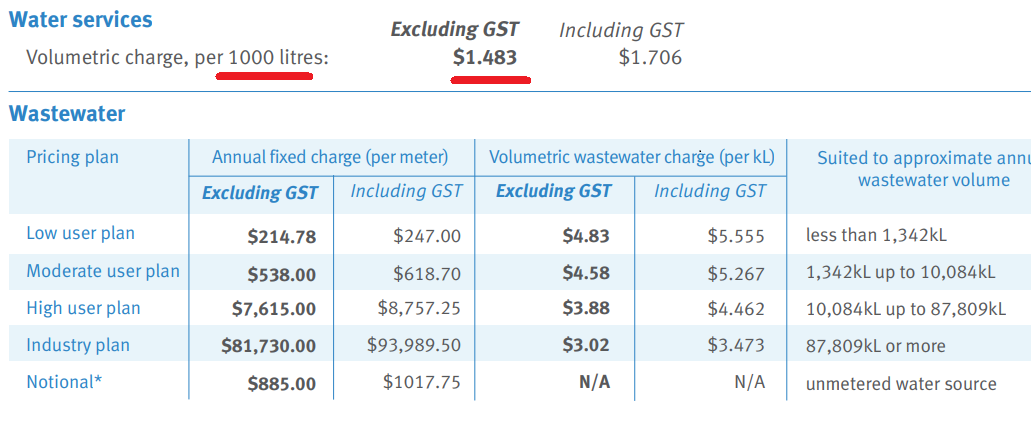Click the Wastewater section heading

pos(67,114)
